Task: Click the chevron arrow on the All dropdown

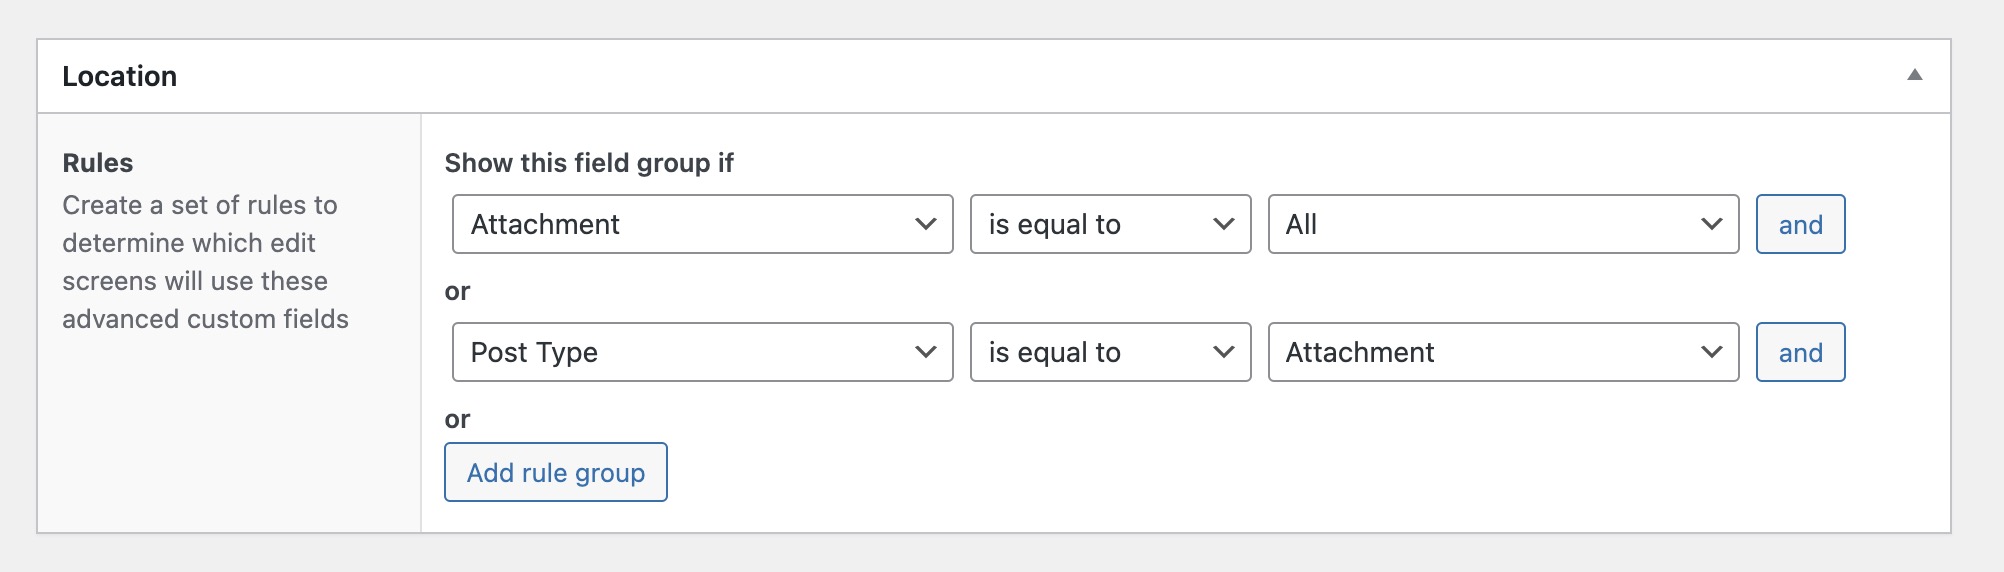Action: click(1712, 224)
